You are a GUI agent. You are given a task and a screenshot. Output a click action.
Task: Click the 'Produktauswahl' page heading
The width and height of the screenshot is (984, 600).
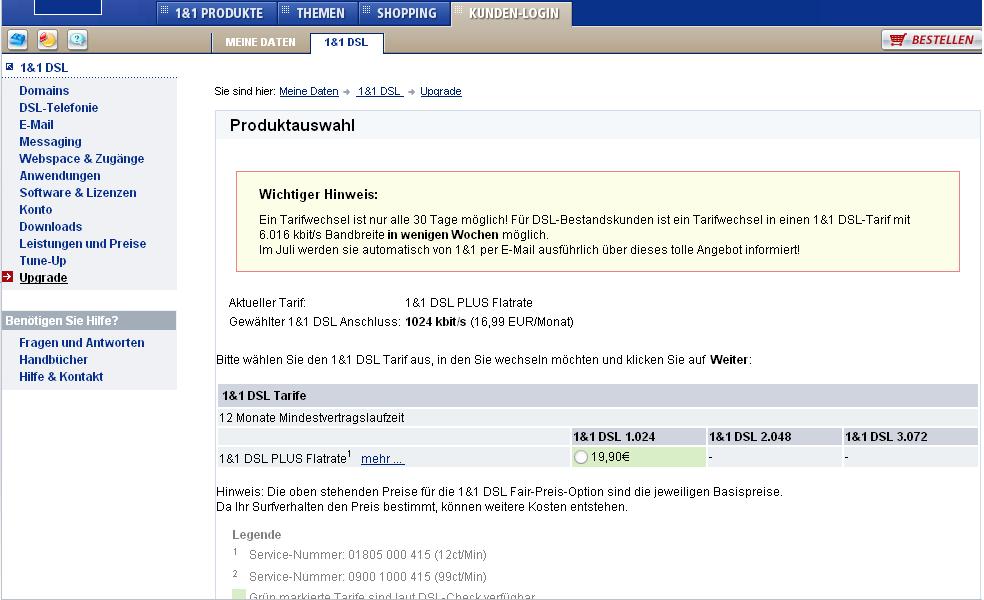pyautogui.click(x=292, y=125)
